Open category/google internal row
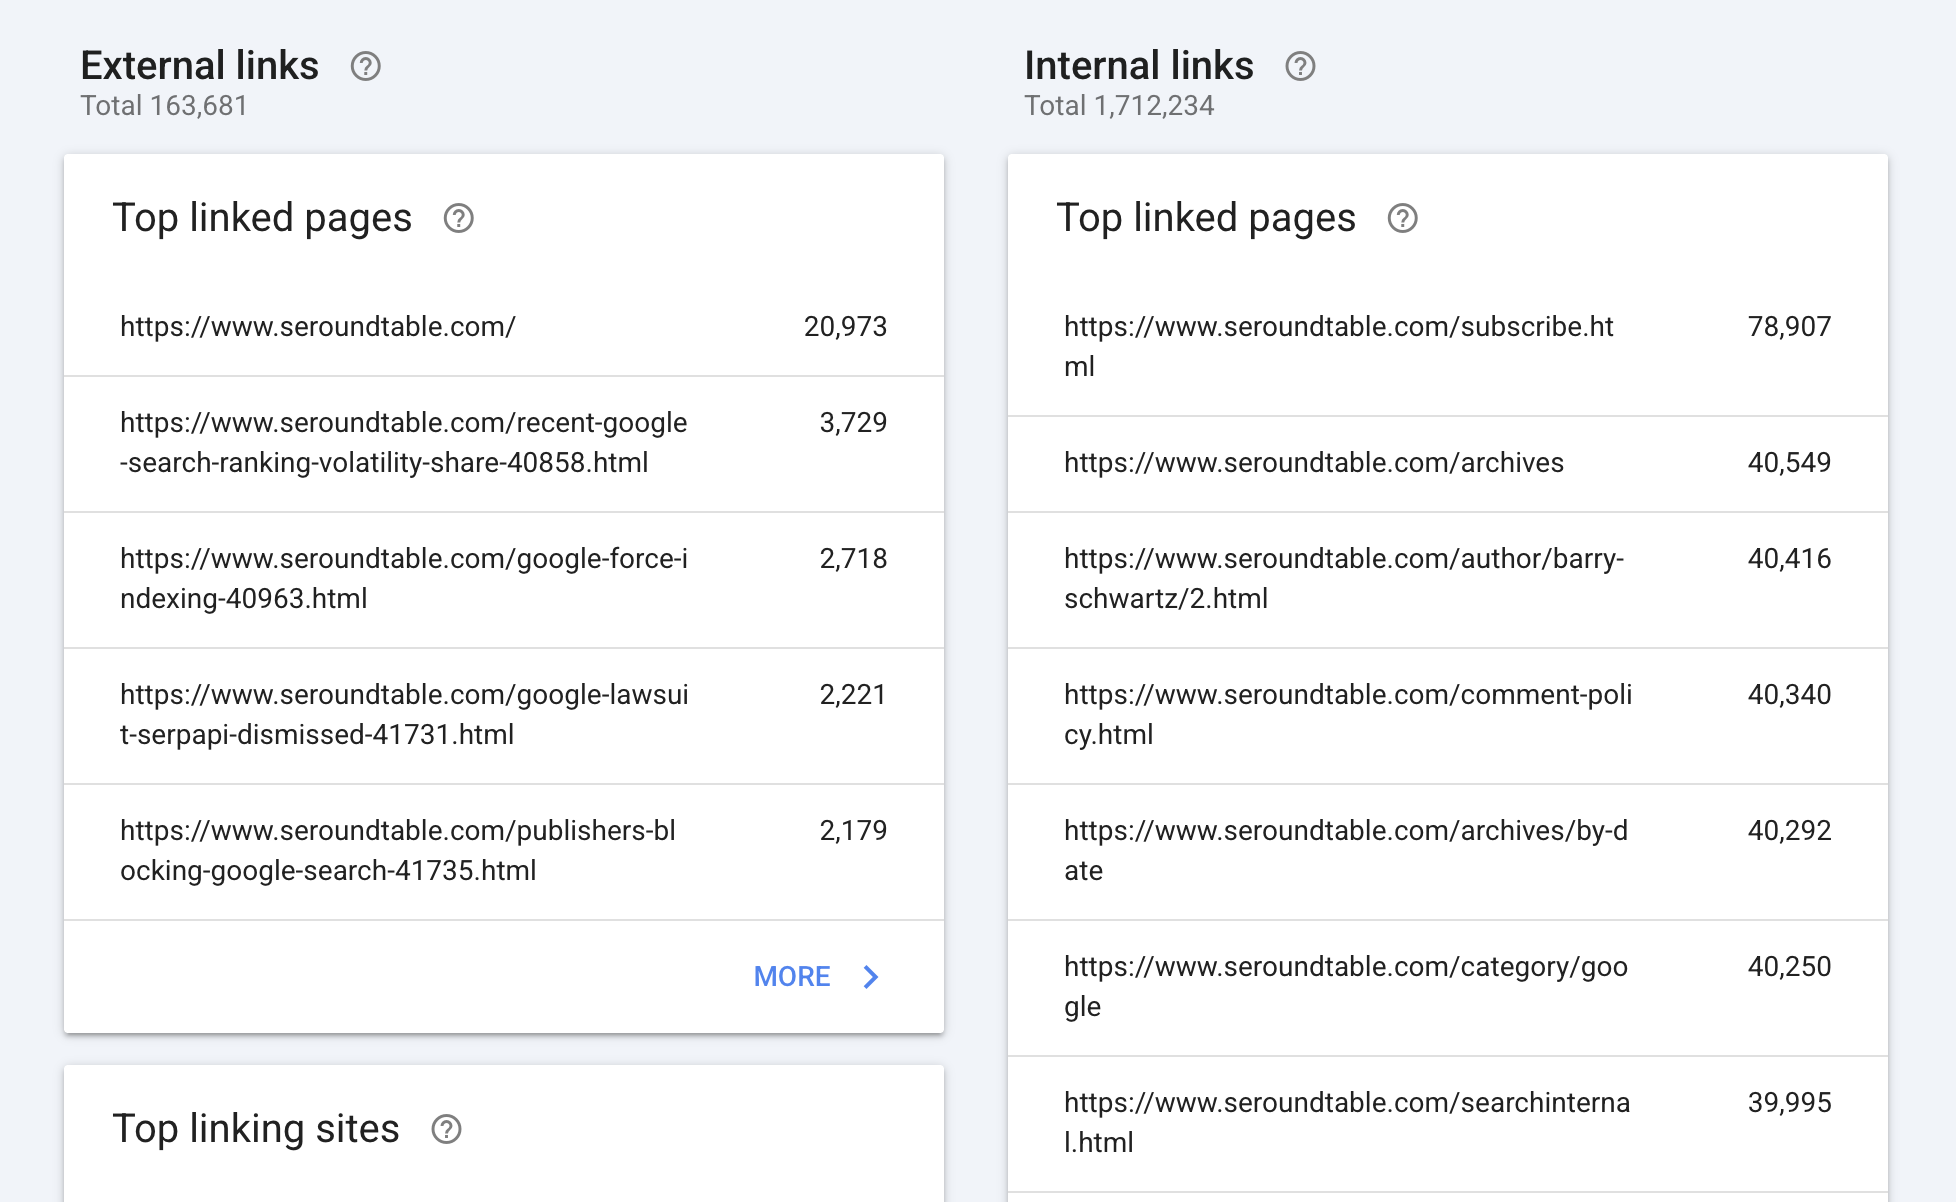This screenshot has height=1202, width=1956. coord(1448,987)
